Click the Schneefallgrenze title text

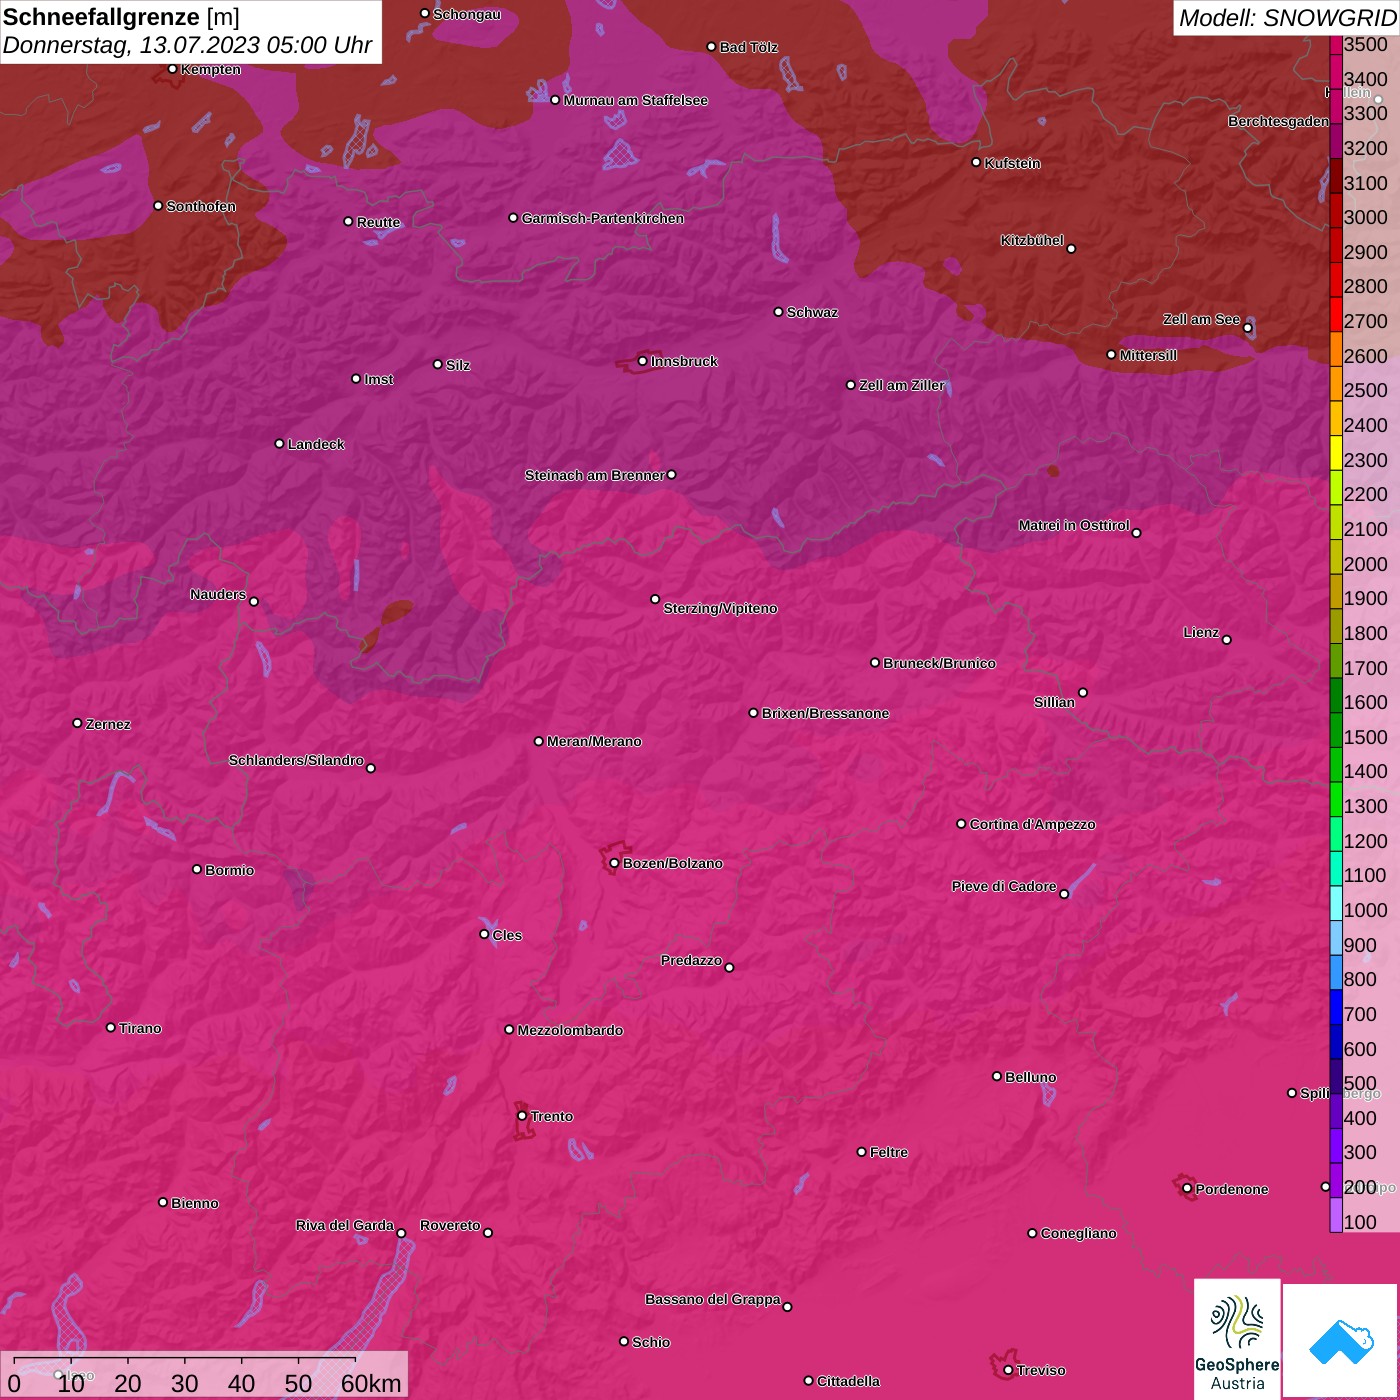101,18
